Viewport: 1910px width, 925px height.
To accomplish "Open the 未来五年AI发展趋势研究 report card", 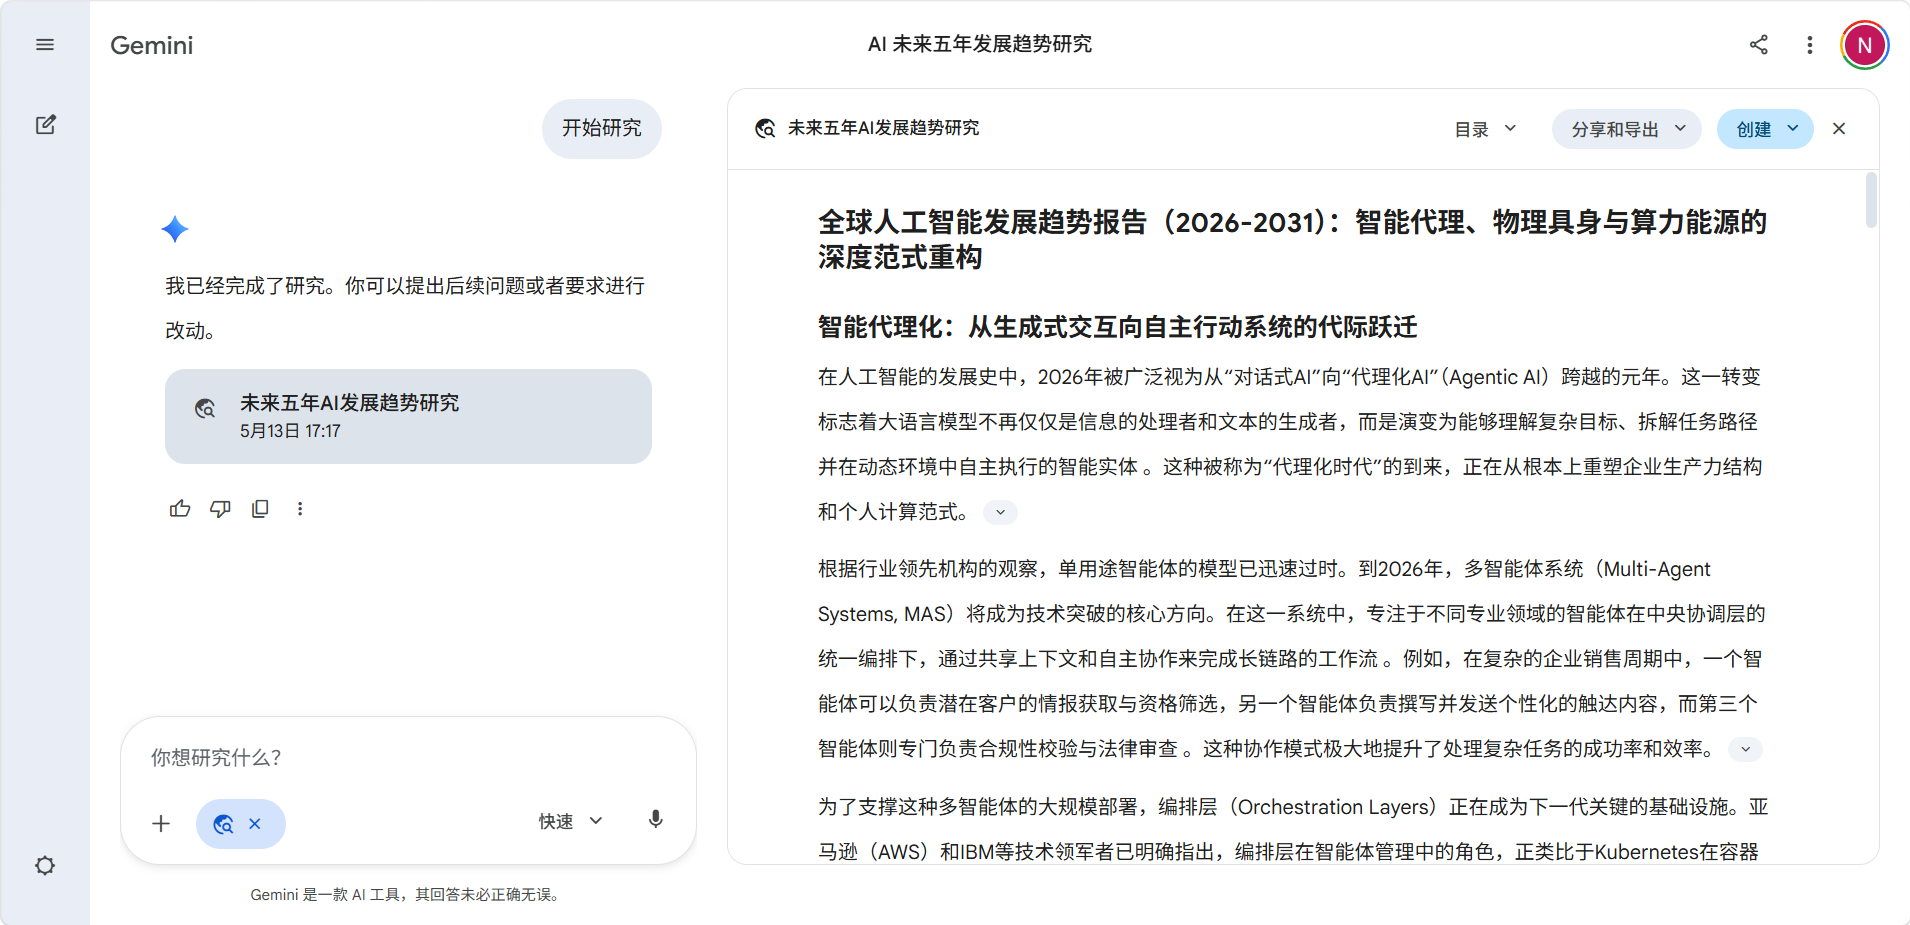I will click(x=408, y=416).
